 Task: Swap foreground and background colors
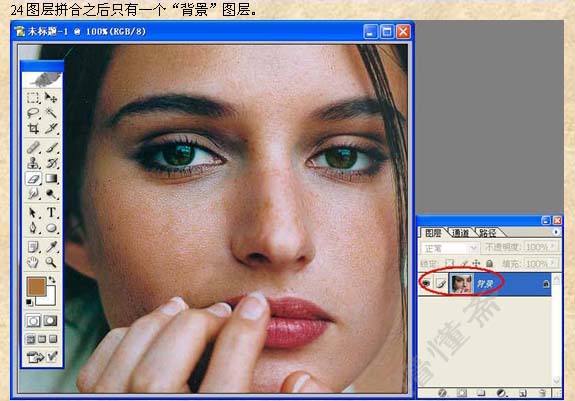pyautogui.click(x=52, y=280)
